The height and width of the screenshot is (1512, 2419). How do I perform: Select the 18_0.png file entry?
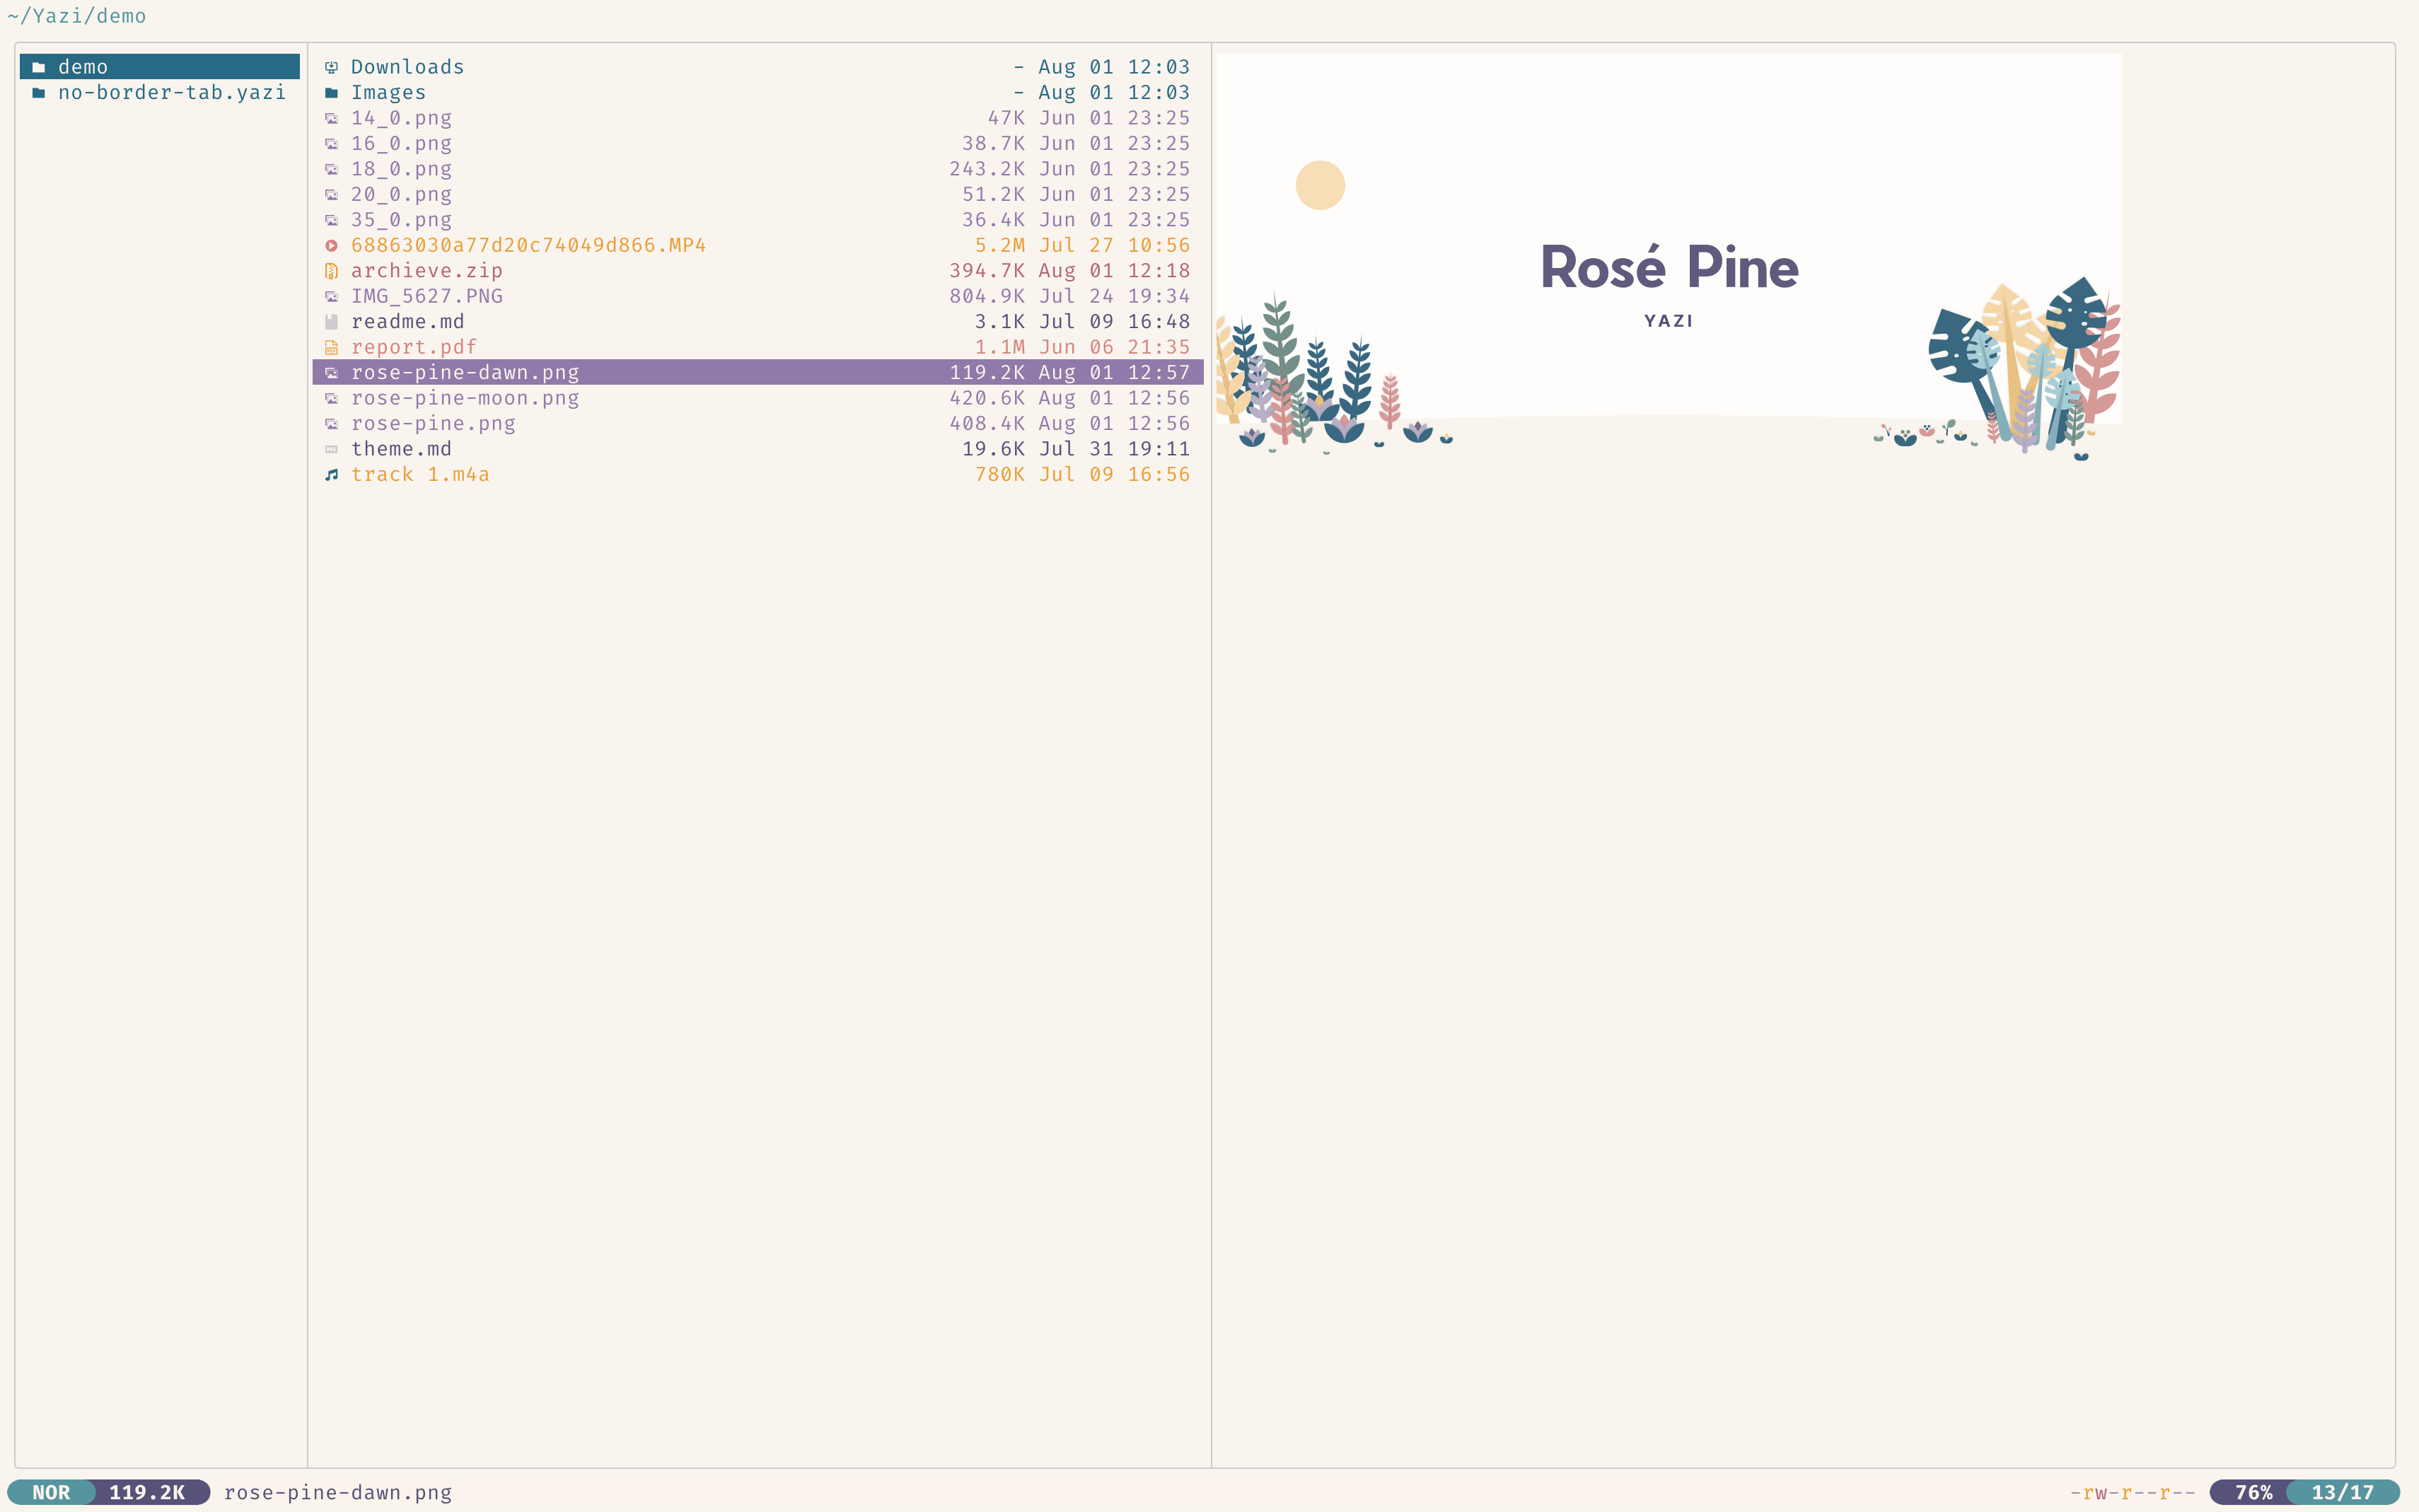(x=401, y=169)
